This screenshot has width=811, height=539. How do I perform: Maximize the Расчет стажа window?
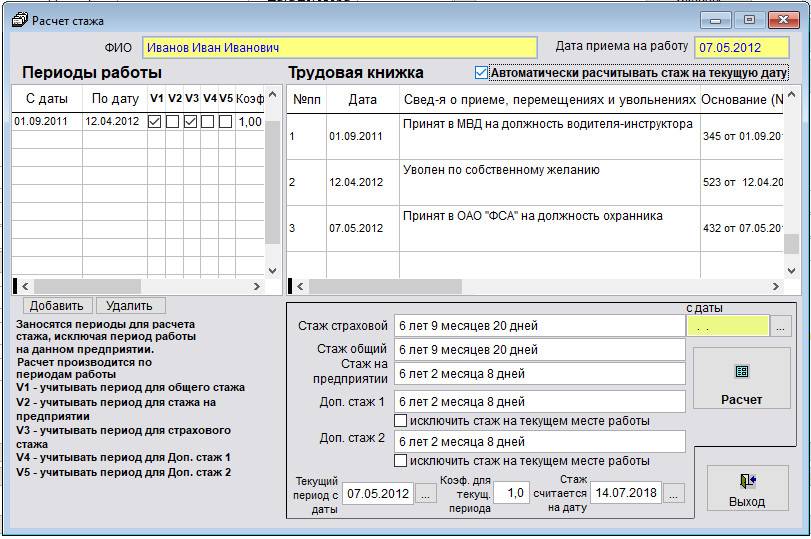coord(749,19)
